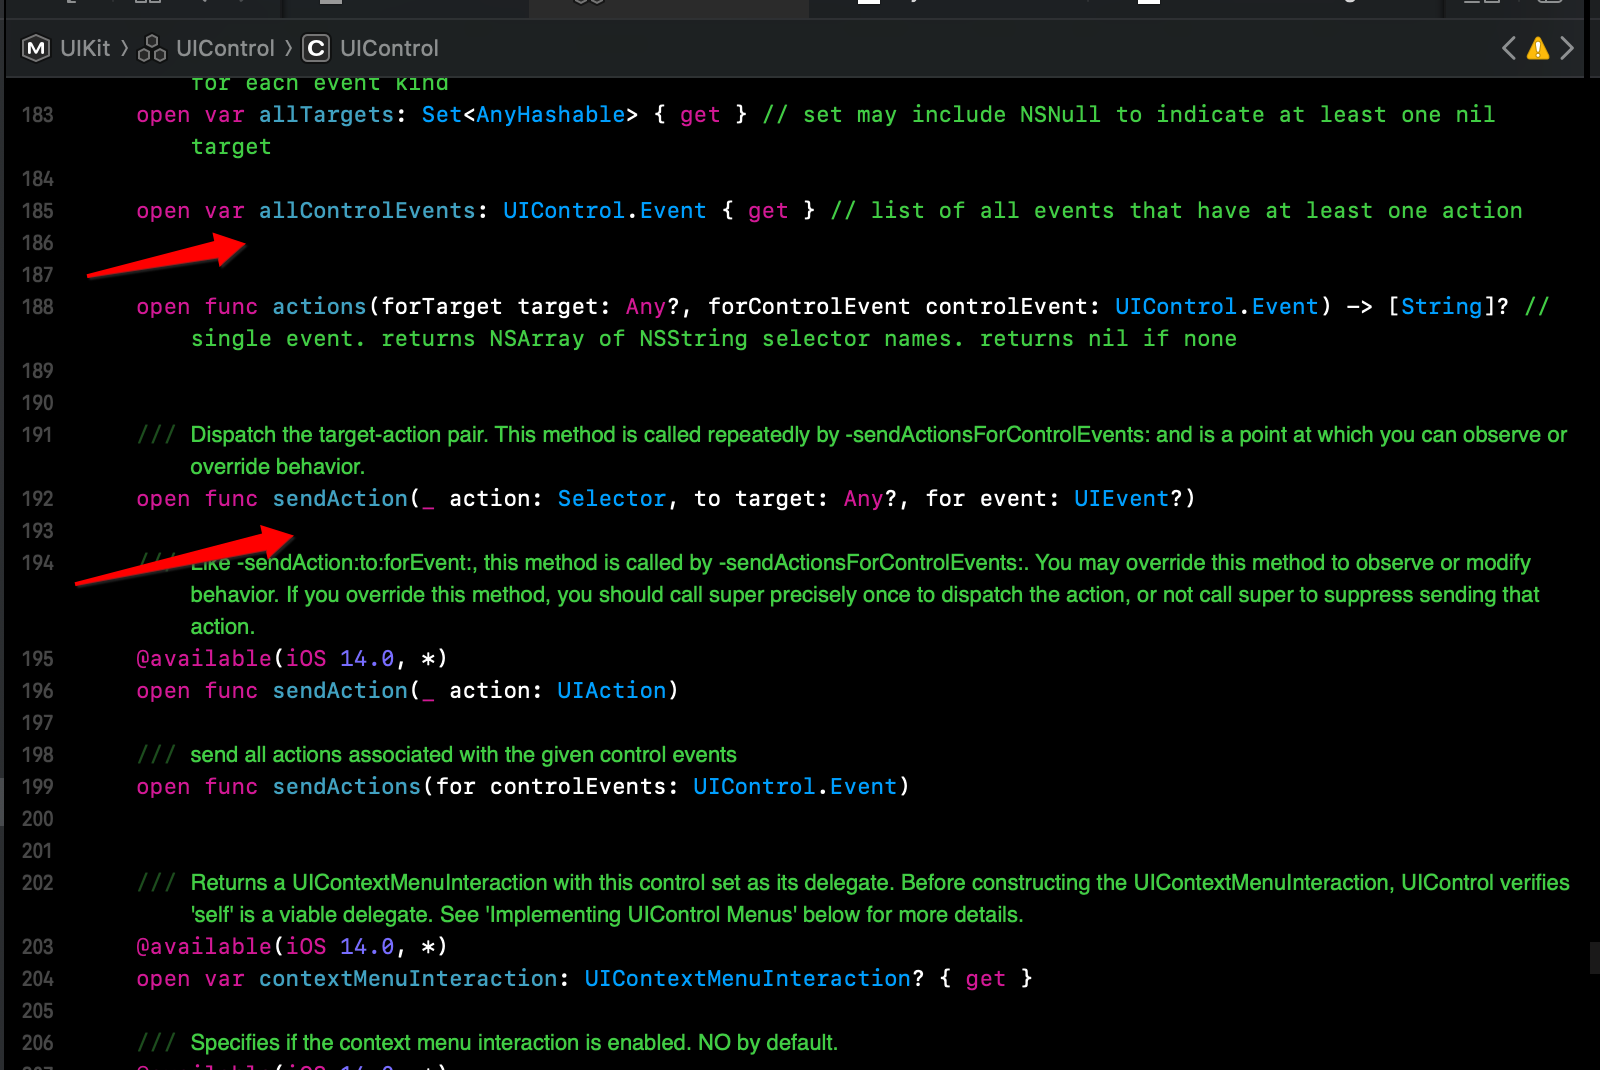Screen dimensions: 1600x1070
Task: Go to next issue with right chevron
Action: click(1567, 48)
